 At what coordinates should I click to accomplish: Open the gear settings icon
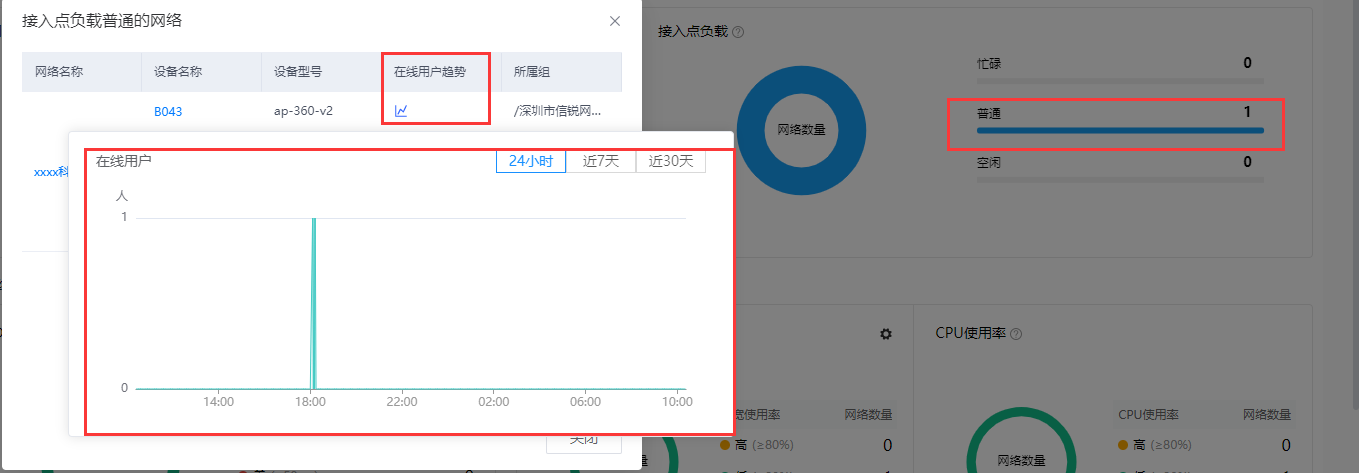pyautogui.click(x=885, y=334)
